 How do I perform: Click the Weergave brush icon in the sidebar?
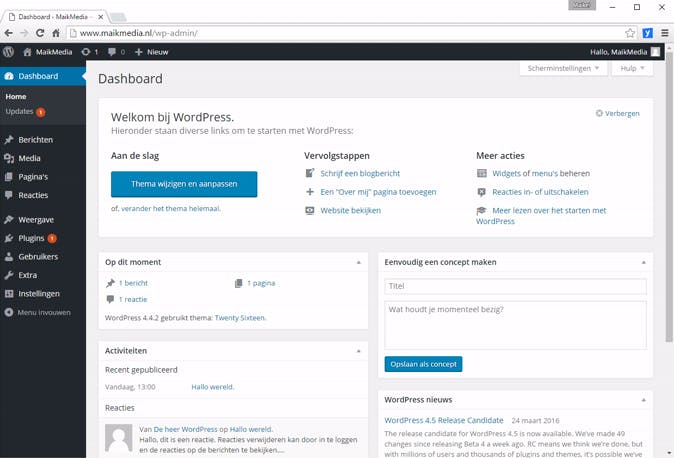[x=9, y=220]
